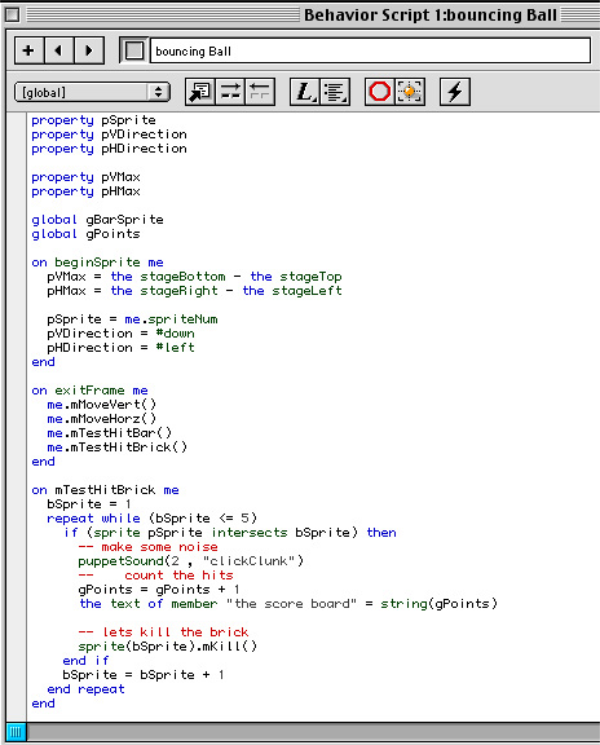Open the Categorized Lingo menu icon

click(335, 92)
